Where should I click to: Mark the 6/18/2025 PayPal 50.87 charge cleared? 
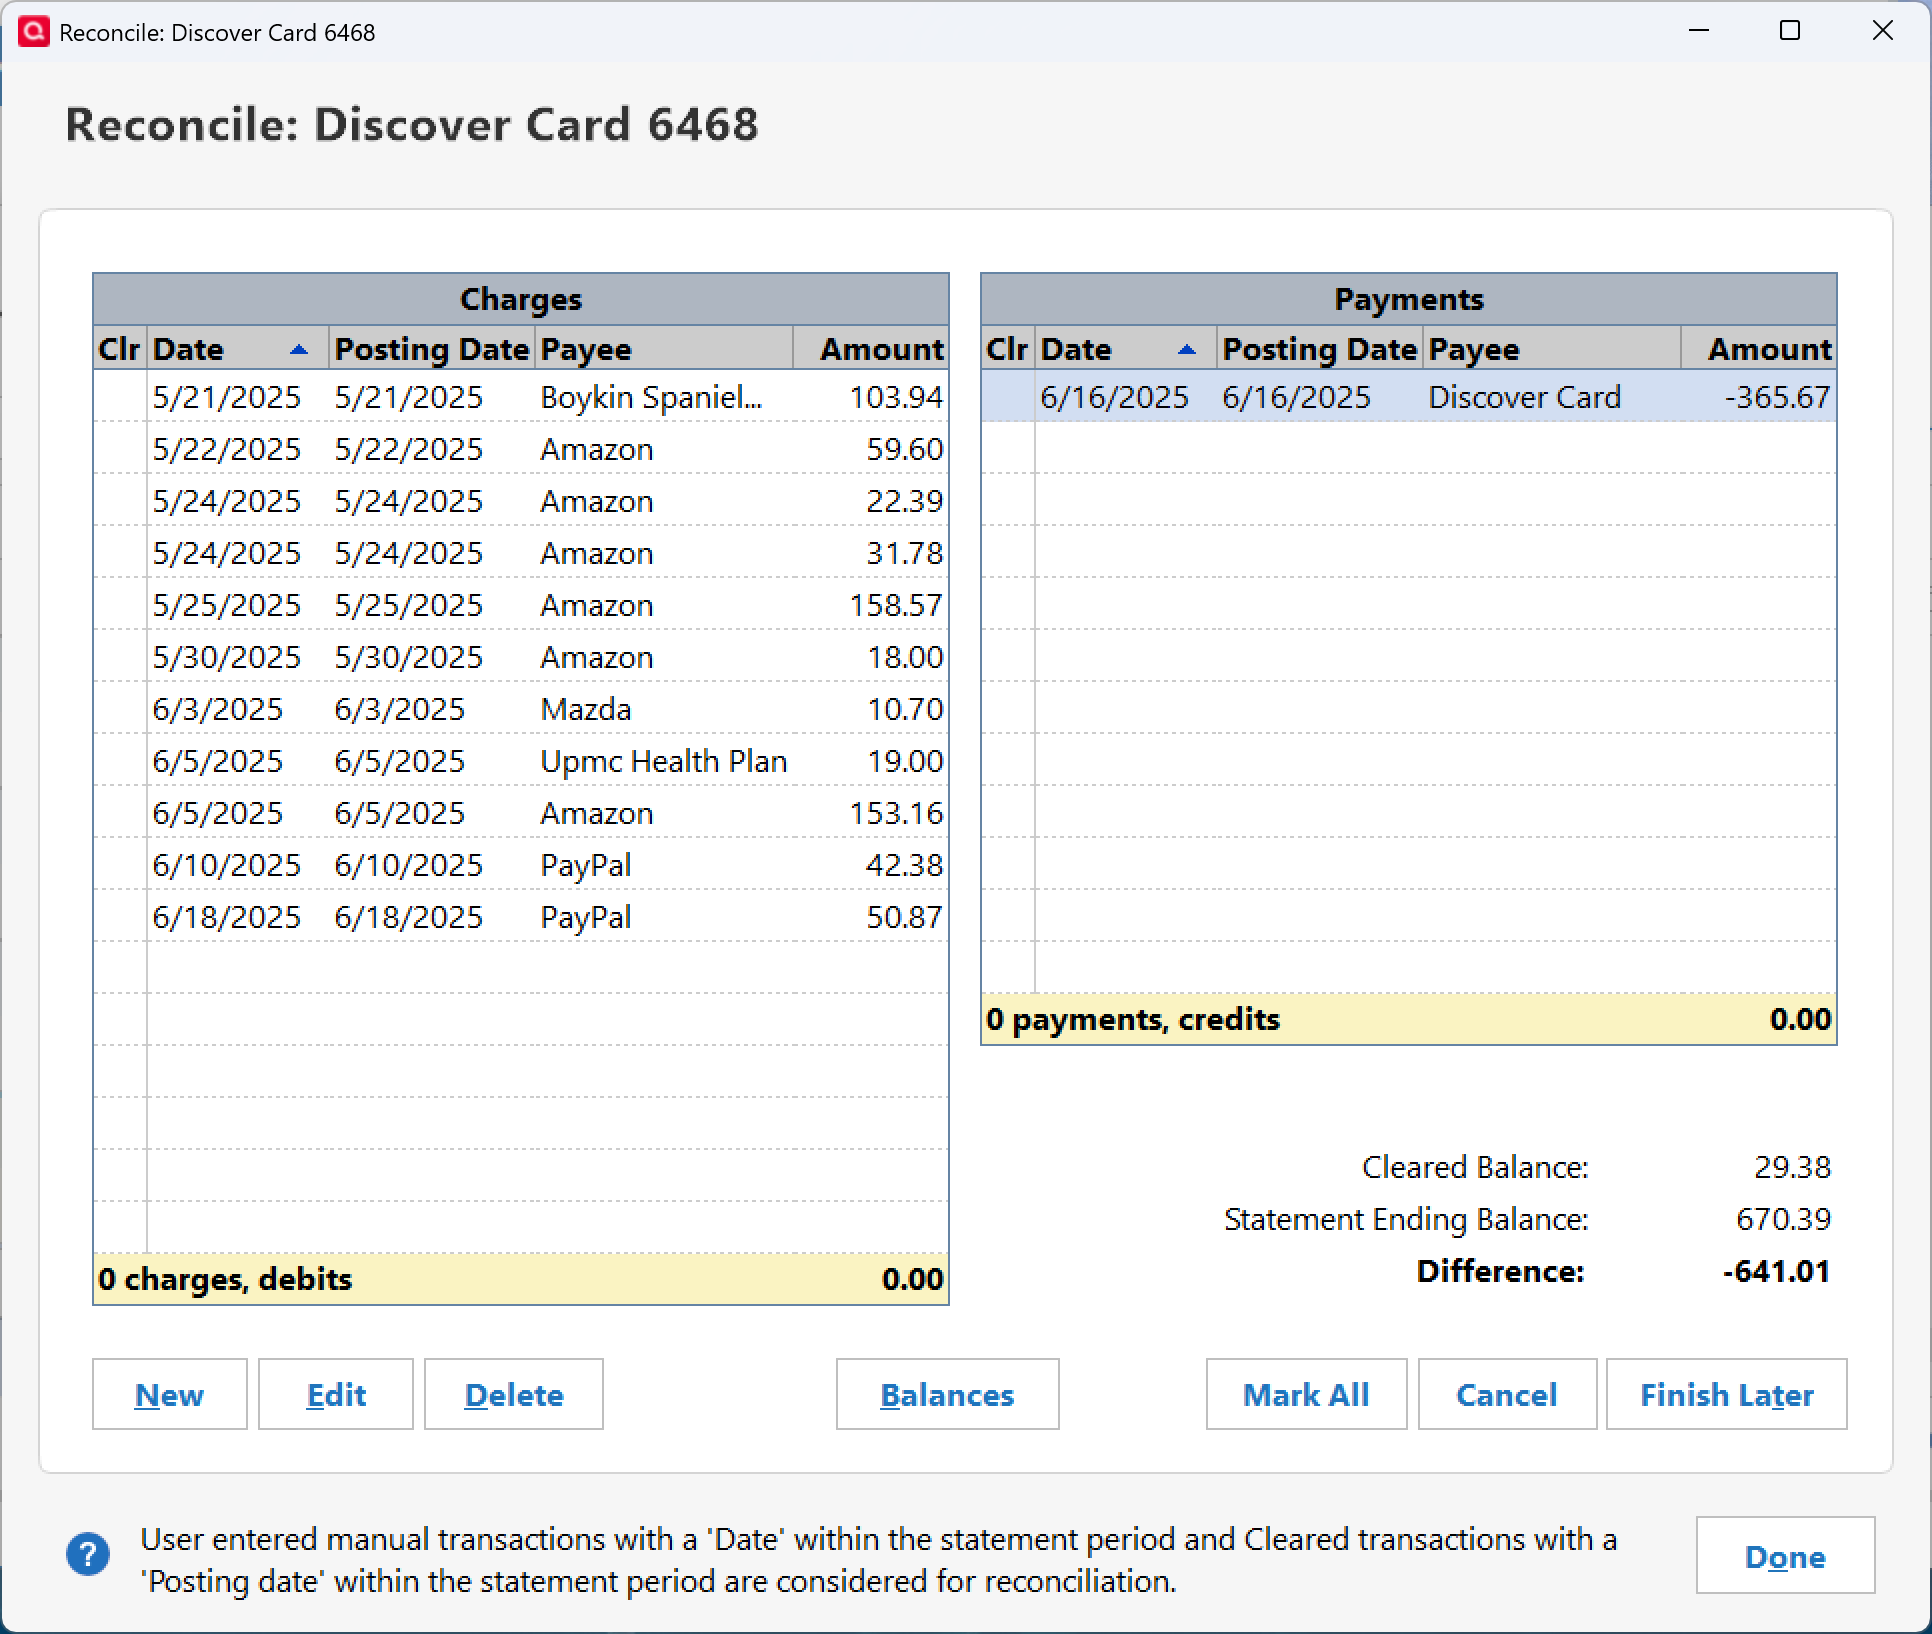point(120,917)
